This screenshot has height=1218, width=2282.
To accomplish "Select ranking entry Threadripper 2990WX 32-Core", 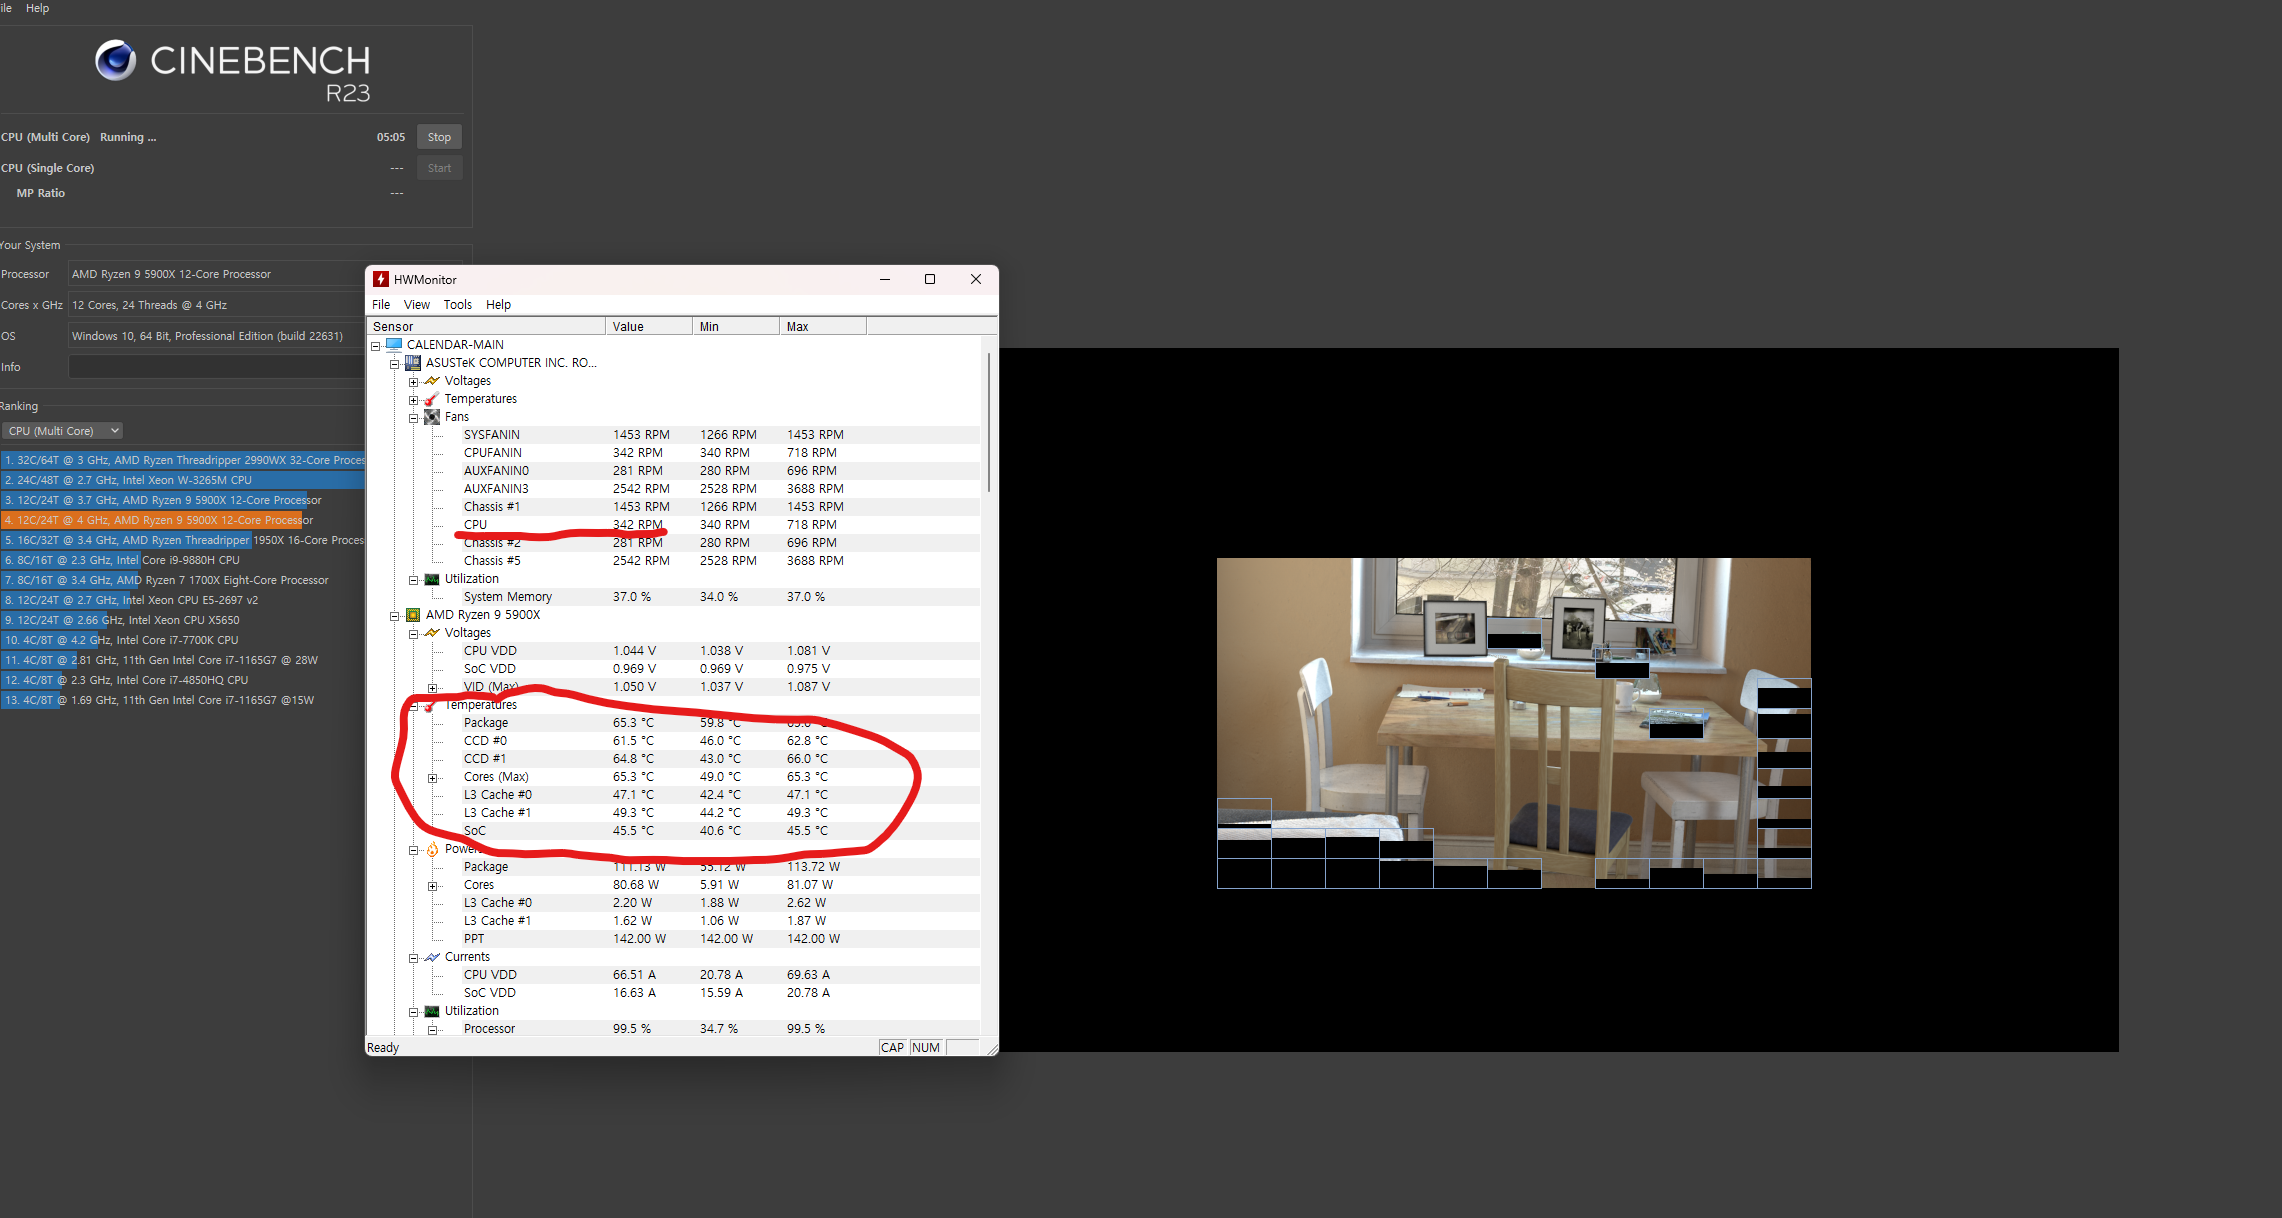I will (183, 460).
